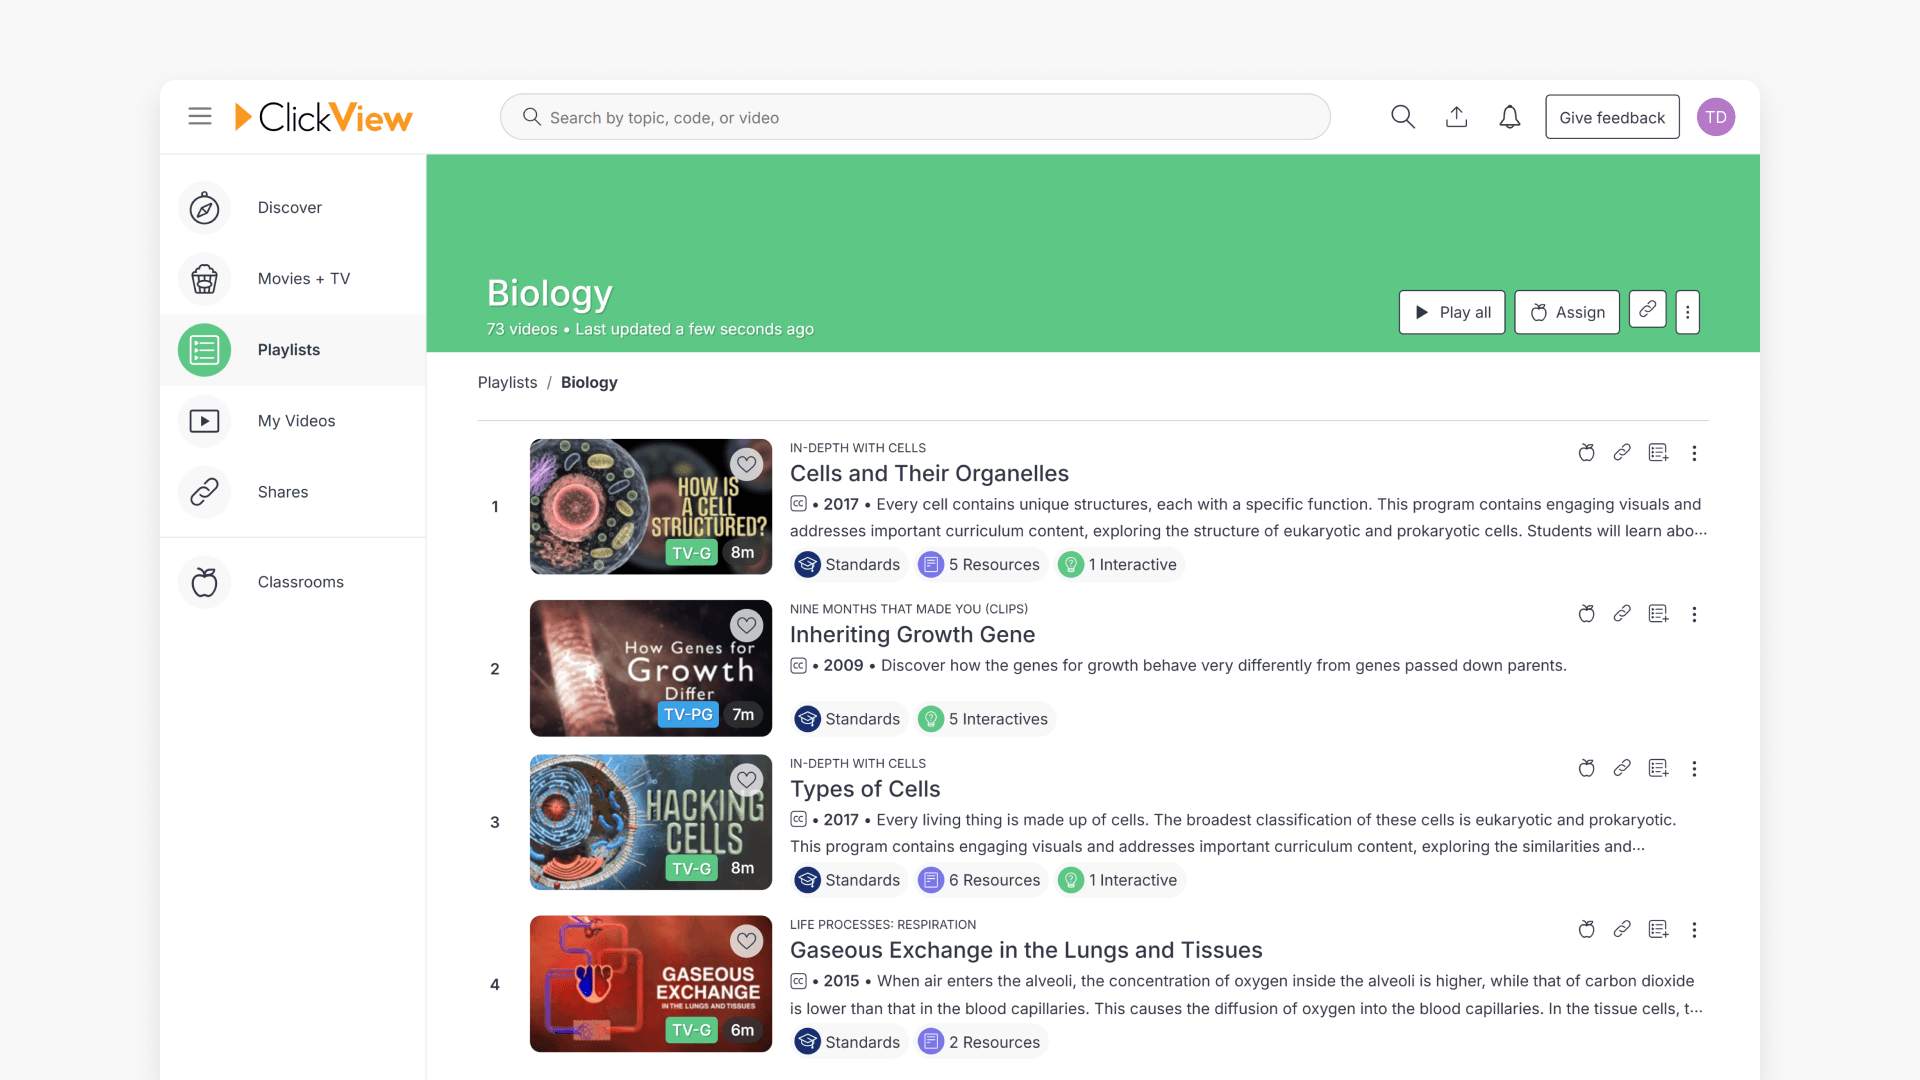The image size is (1920, 1080).
Task: Click the search magnifier icon
Action: click(x=1403, y=116)
